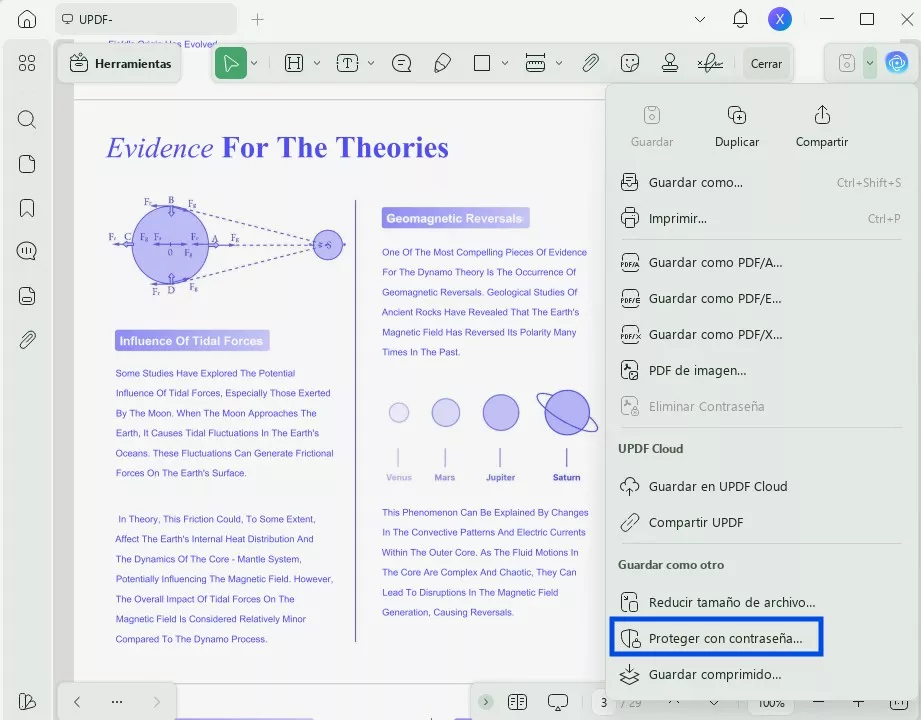Select Guardar como PDF/E...
Screen dimensions: 921x720
pyautogui.click(x=761, y=298)
